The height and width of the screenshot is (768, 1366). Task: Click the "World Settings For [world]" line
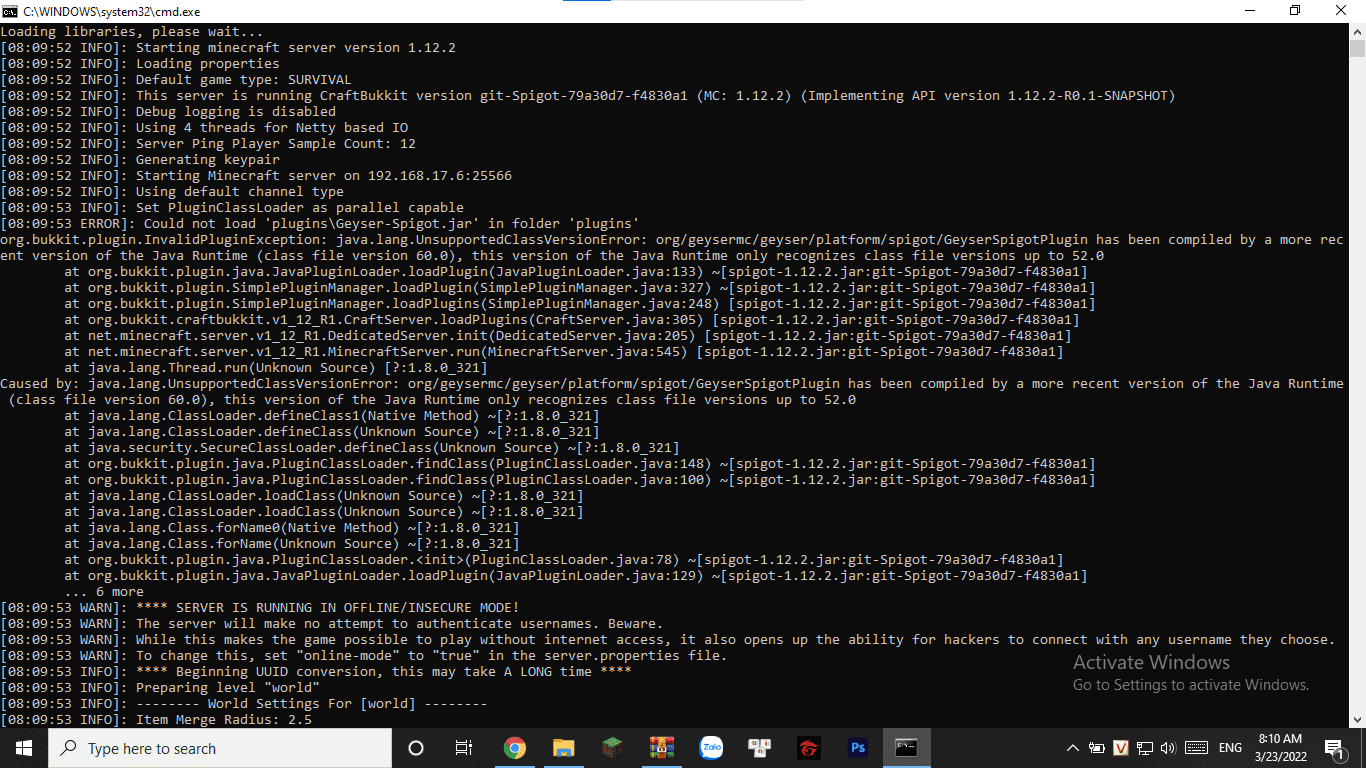[x=244, y=704]
